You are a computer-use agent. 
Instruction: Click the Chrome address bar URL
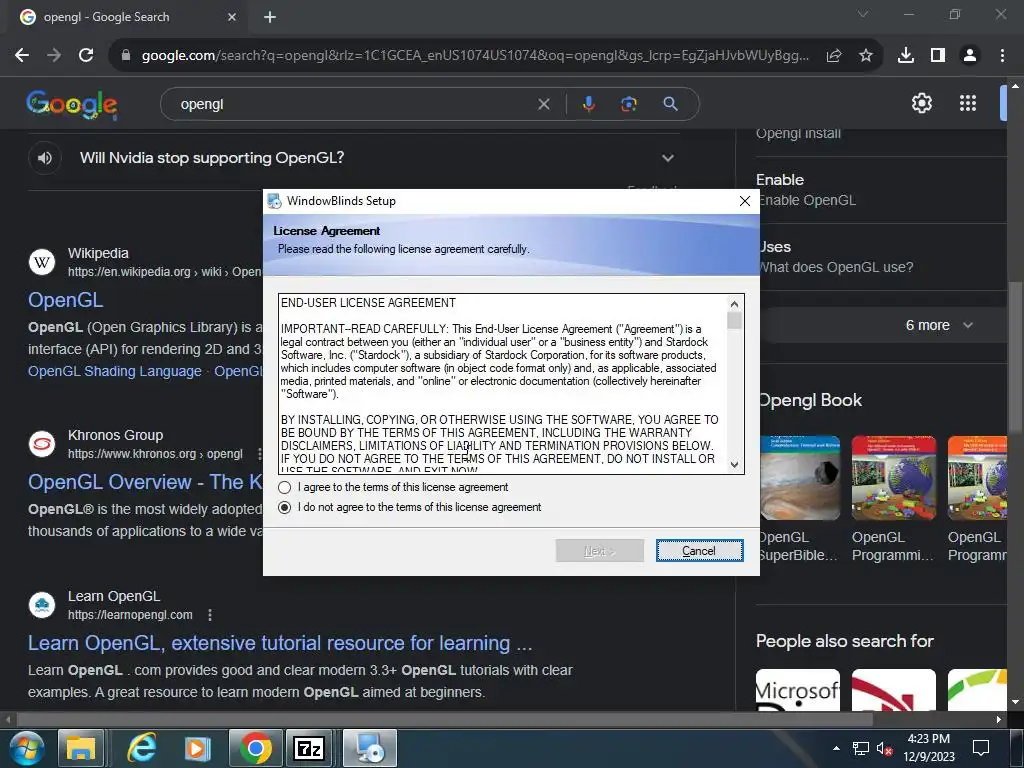click(x=475, y=56)
